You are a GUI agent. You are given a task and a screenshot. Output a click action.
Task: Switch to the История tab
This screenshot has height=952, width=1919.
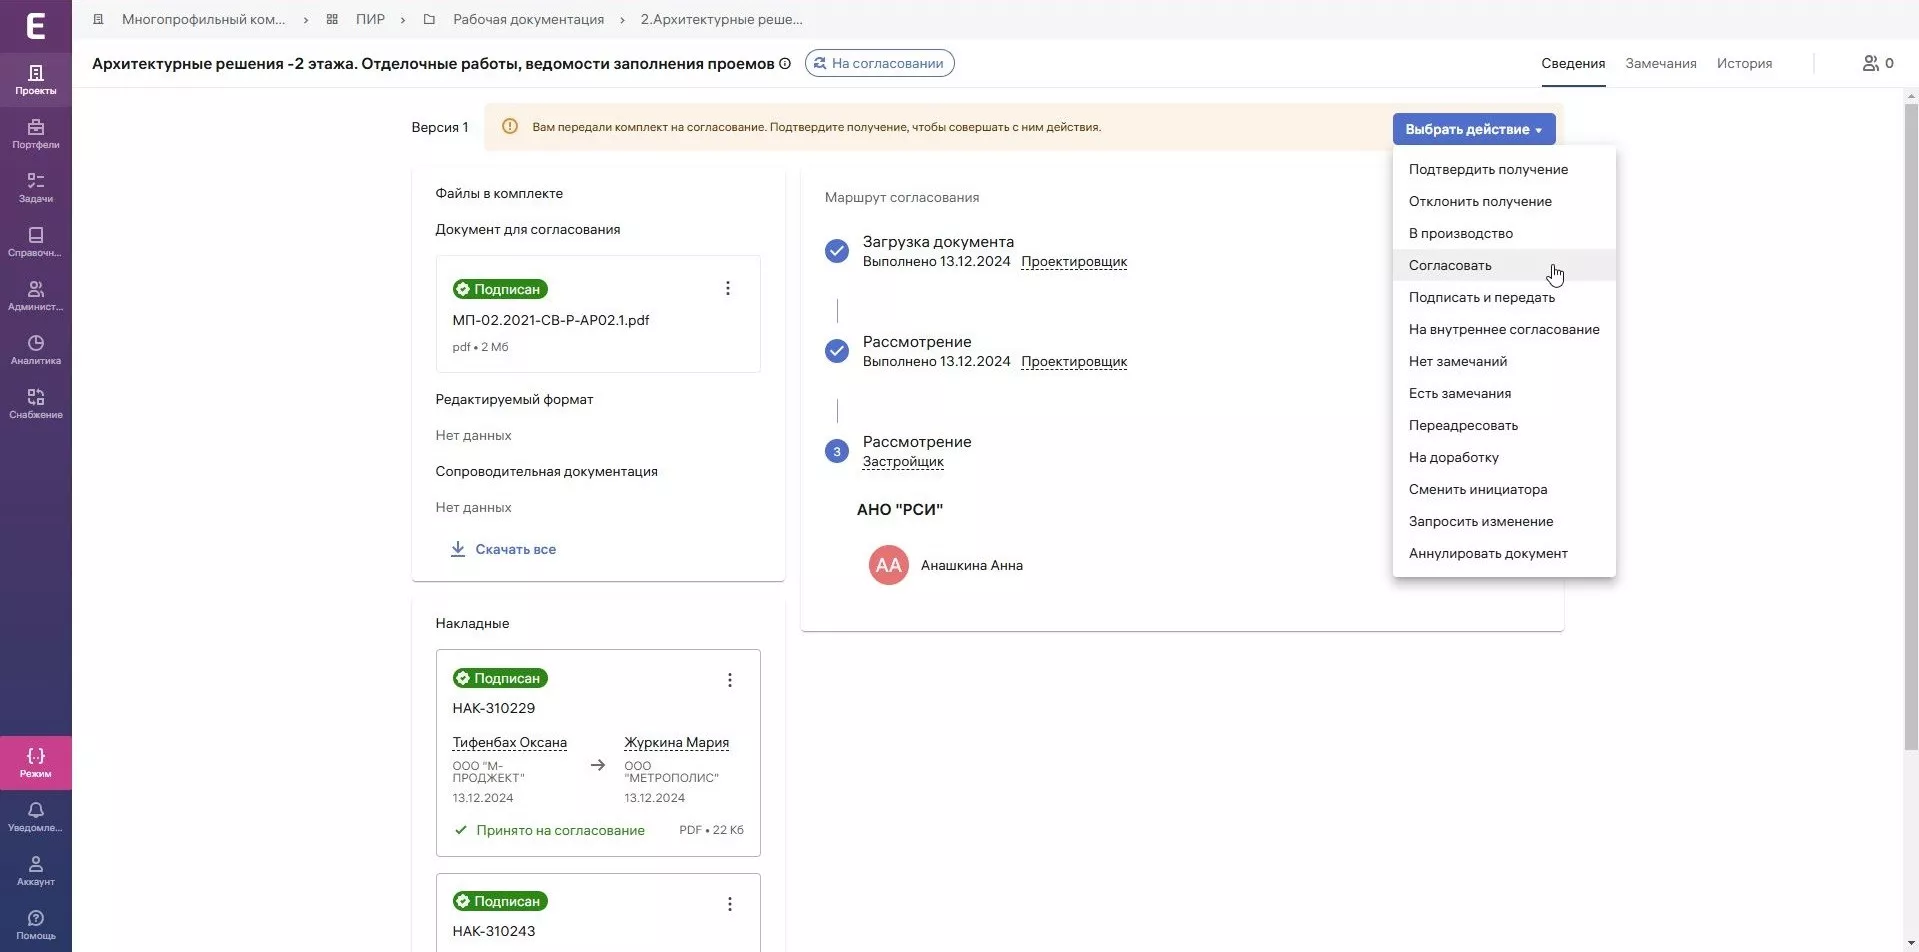pos(1744,63)
